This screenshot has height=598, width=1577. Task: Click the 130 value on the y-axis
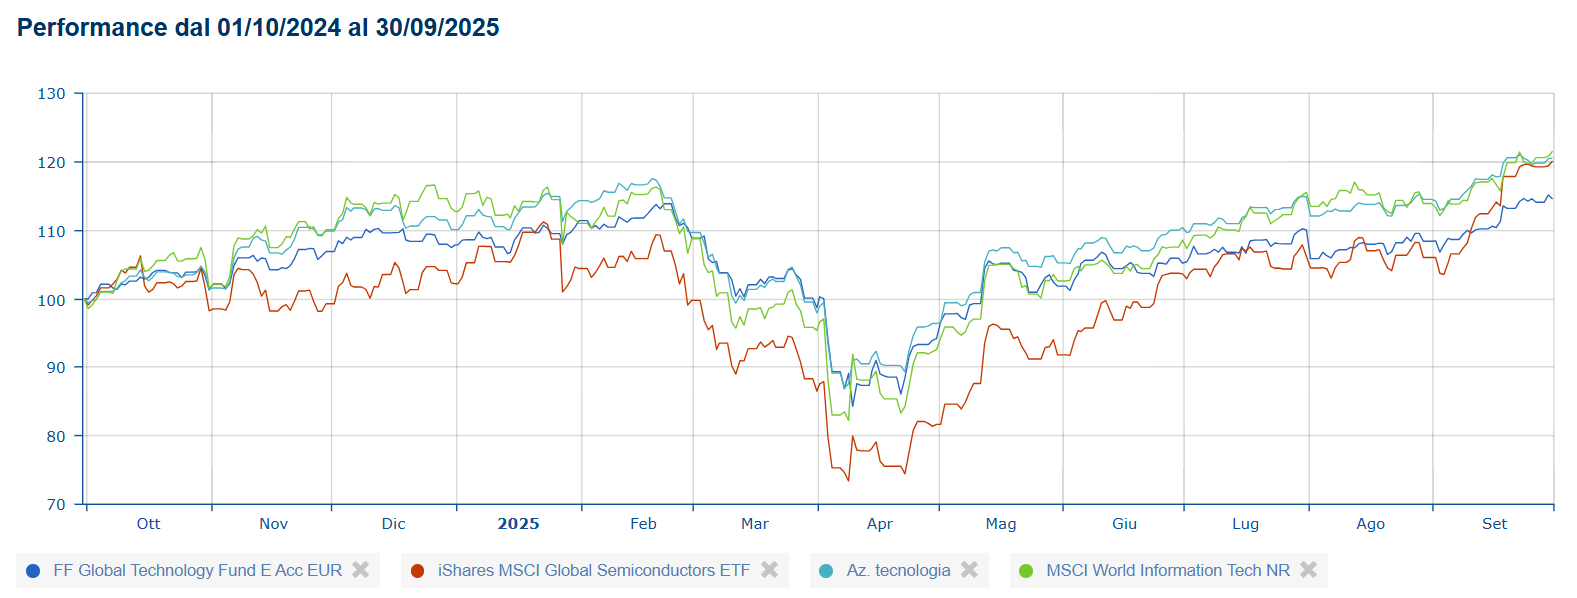click(51, 94)
